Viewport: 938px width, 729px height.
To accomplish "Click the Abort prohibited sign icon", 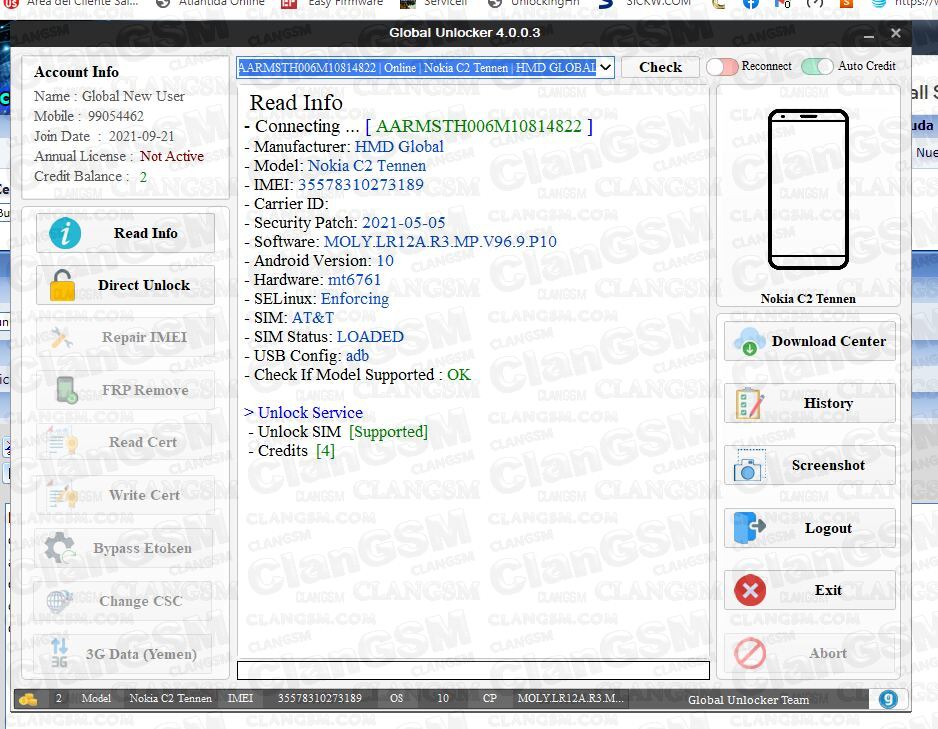I will (750, 653).
